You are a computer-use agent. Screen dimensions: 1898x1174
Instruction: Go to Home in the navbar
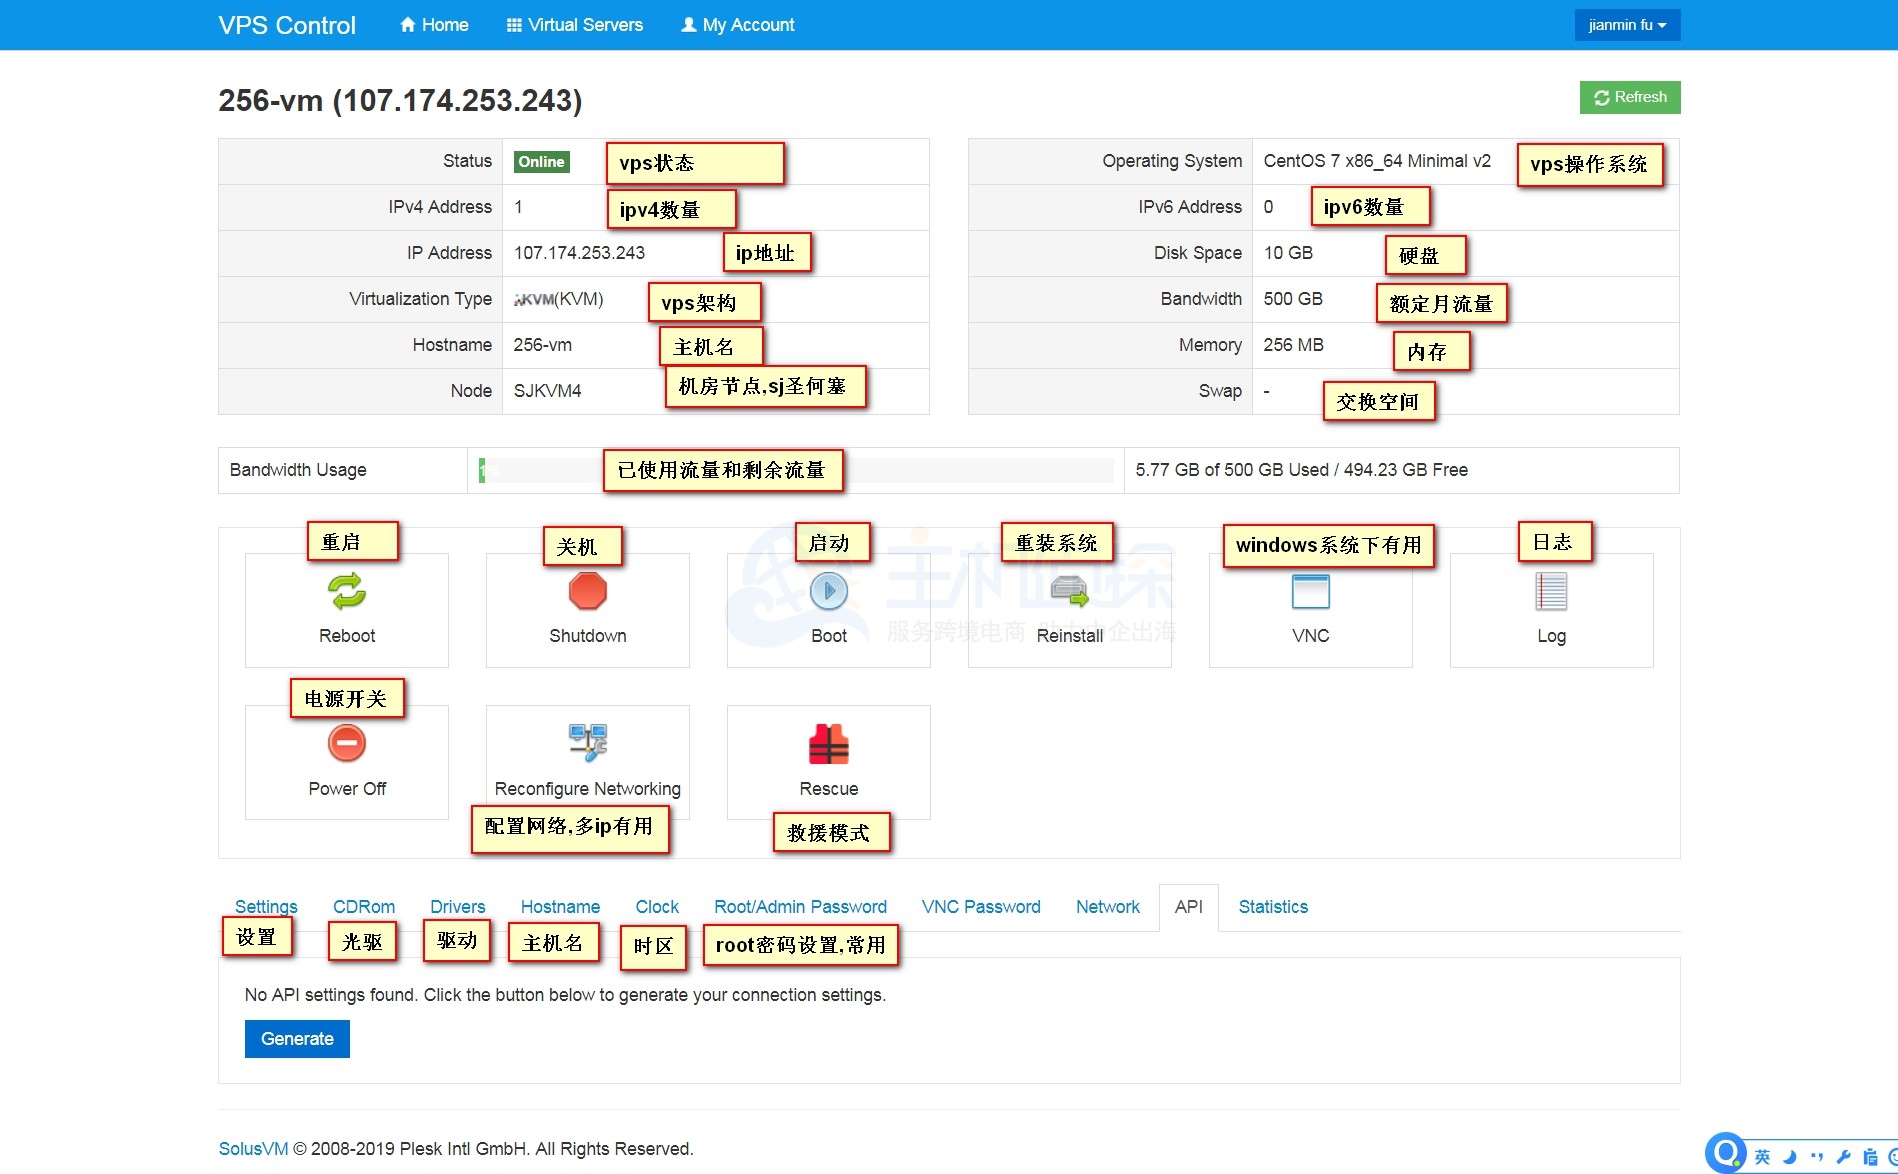(434, 25)
